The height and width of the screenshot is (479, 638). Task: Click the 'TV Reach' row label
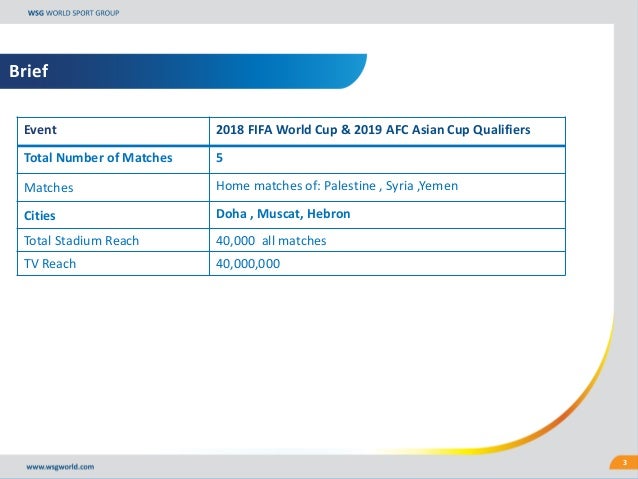(50, 264)
